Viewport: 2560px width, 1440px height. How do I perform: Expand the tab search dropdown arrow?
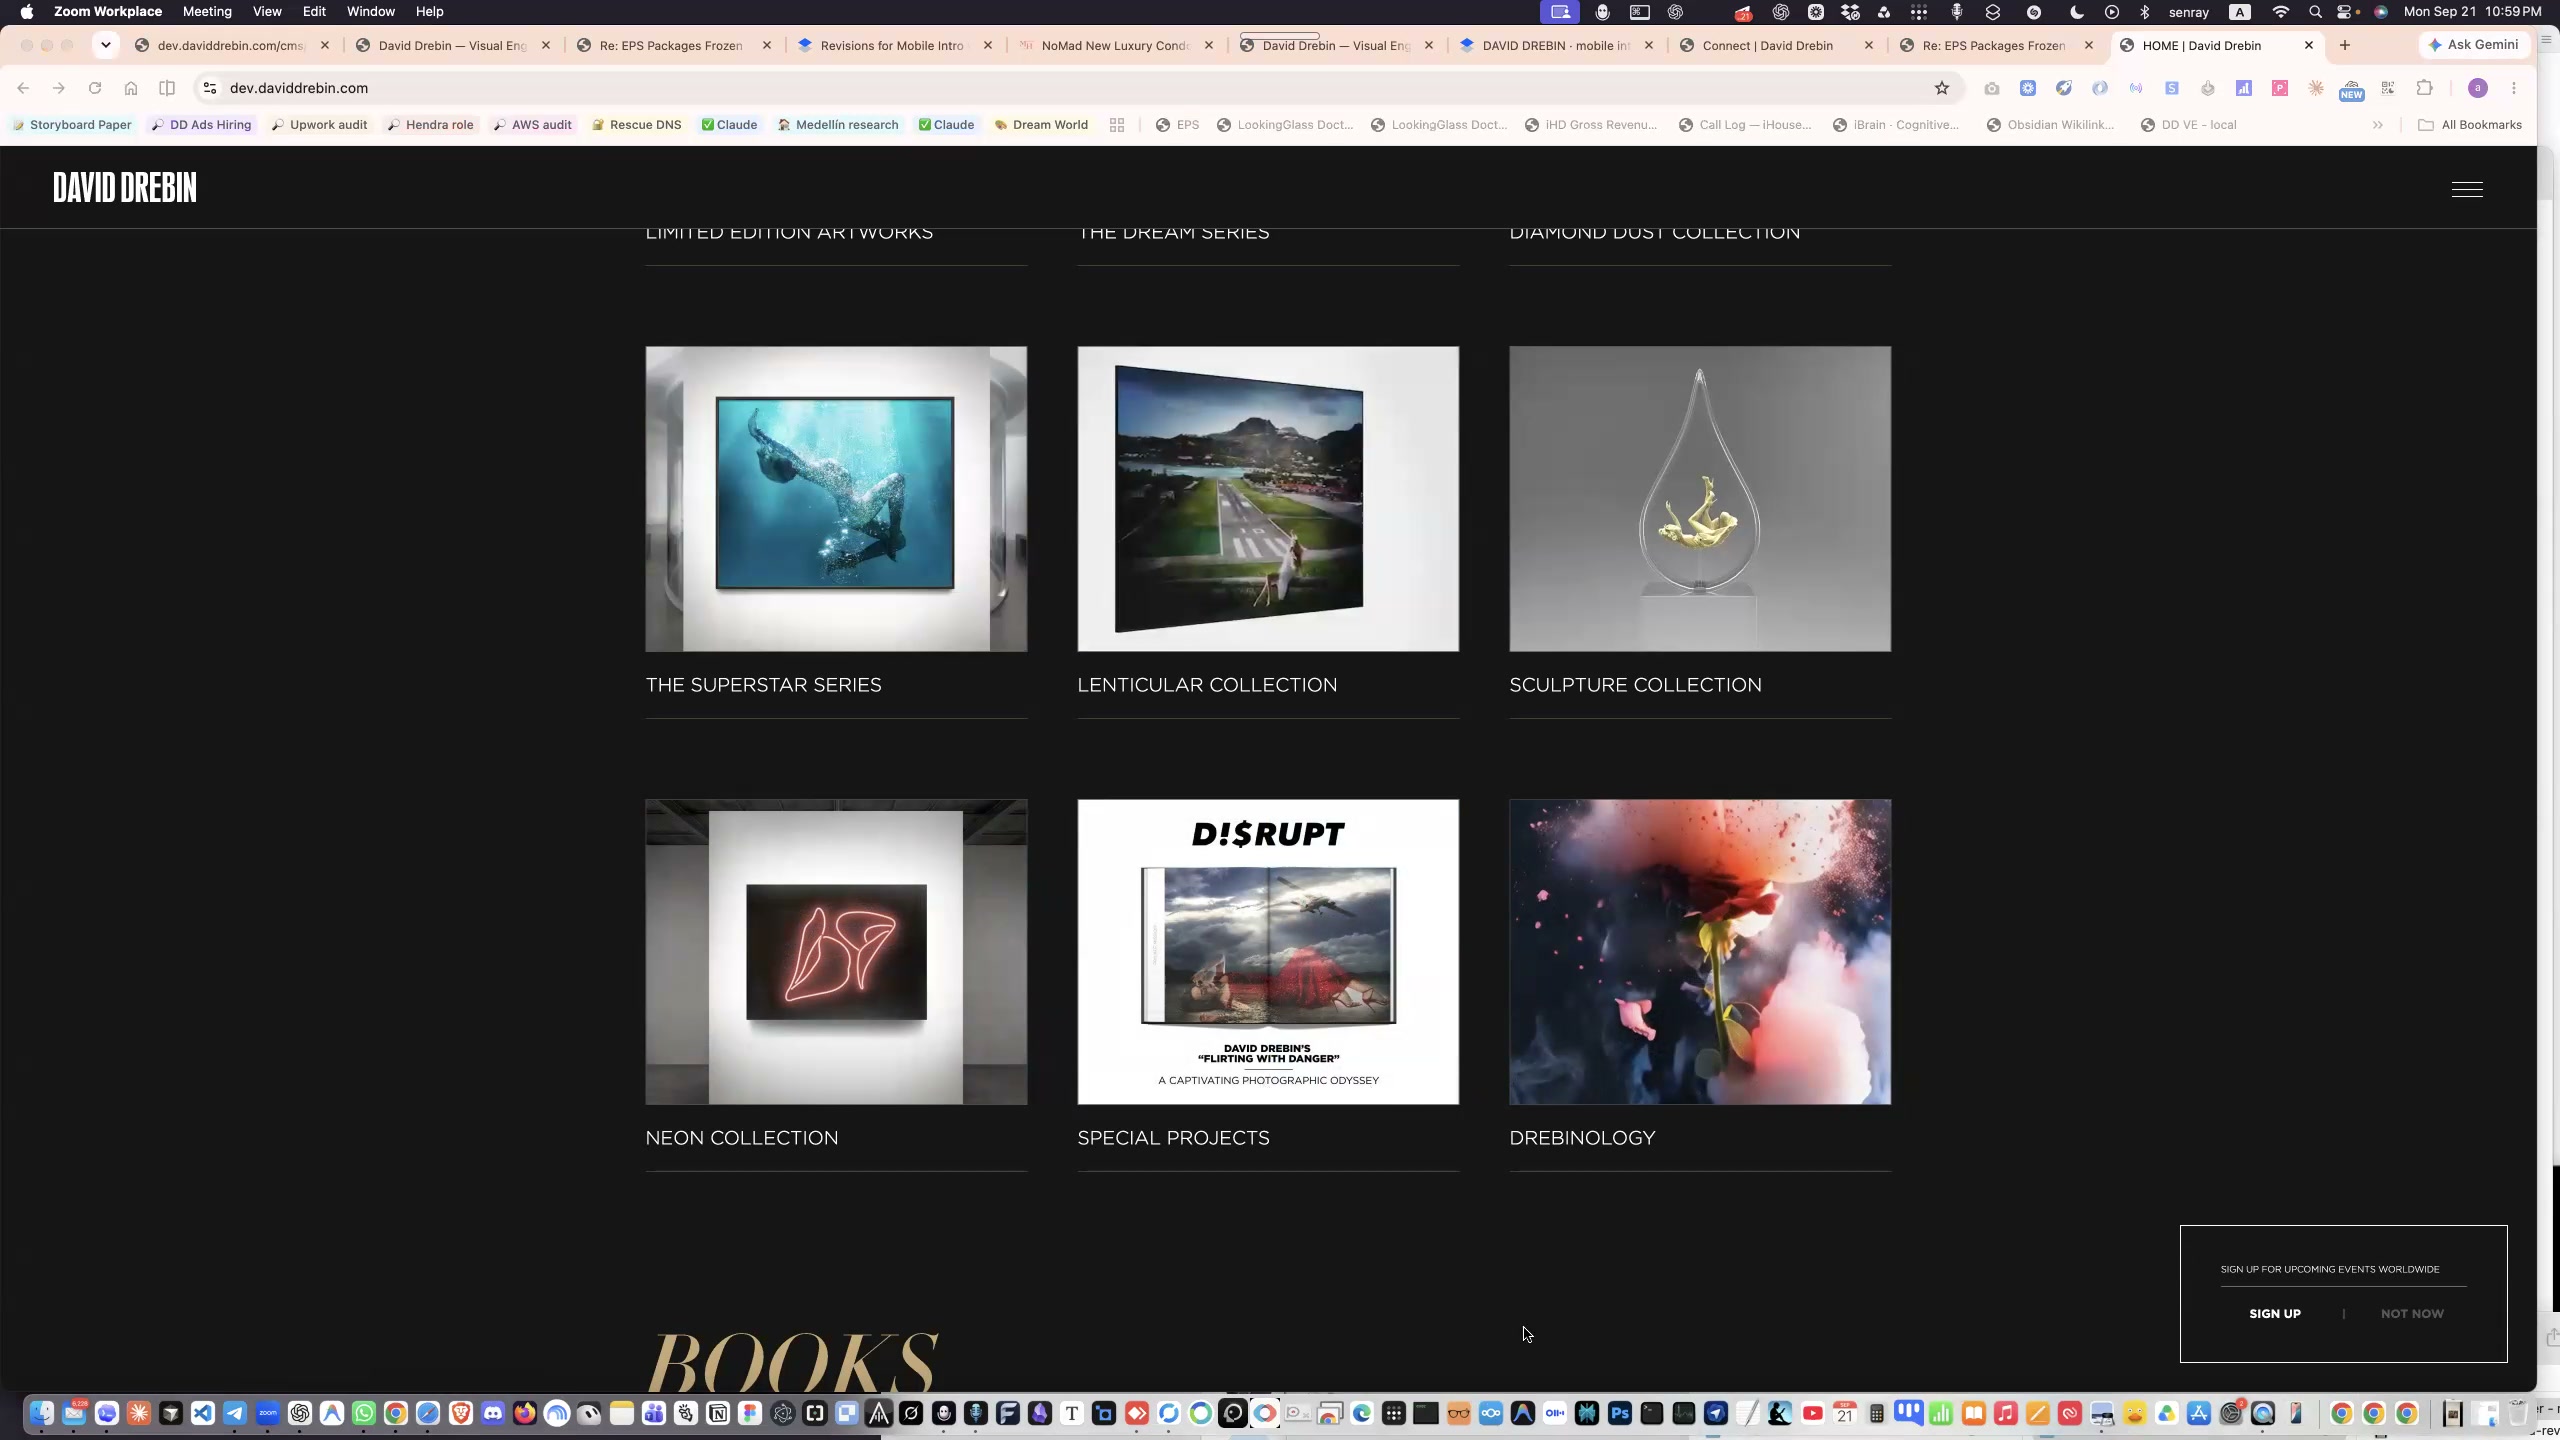[105, 45]
